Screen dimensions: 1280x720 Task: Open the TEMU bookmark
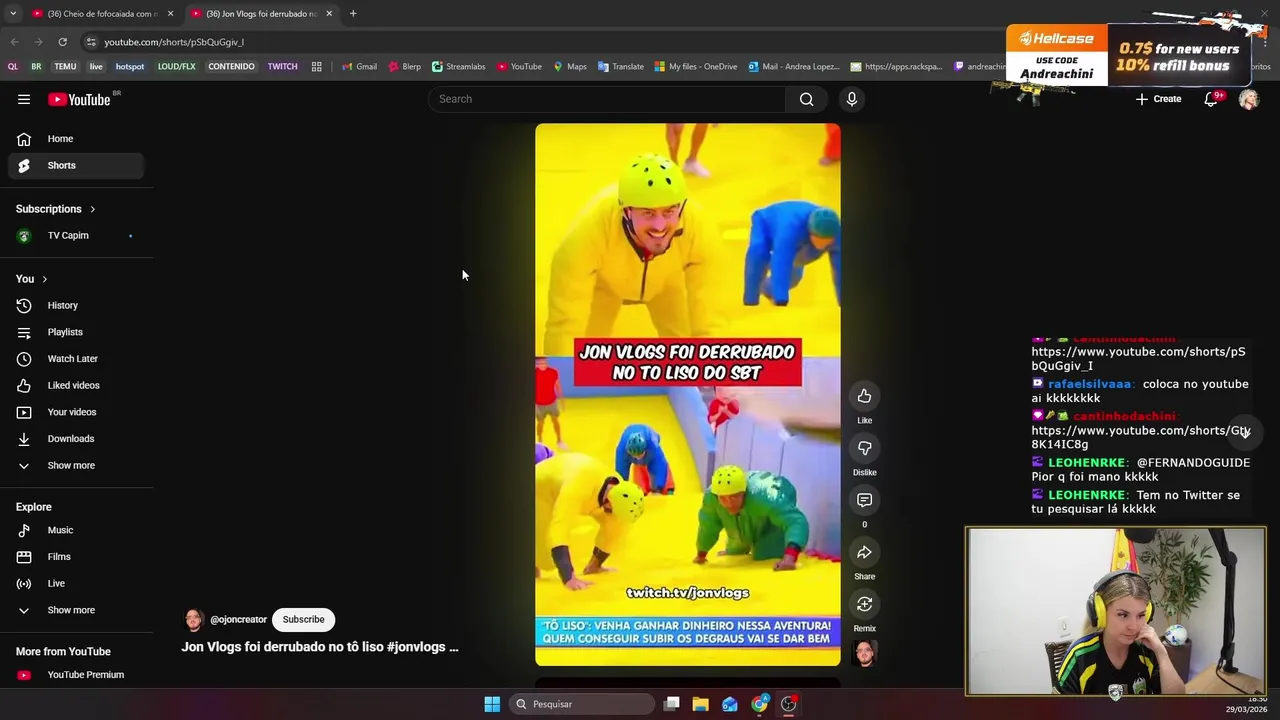[65, 67]
